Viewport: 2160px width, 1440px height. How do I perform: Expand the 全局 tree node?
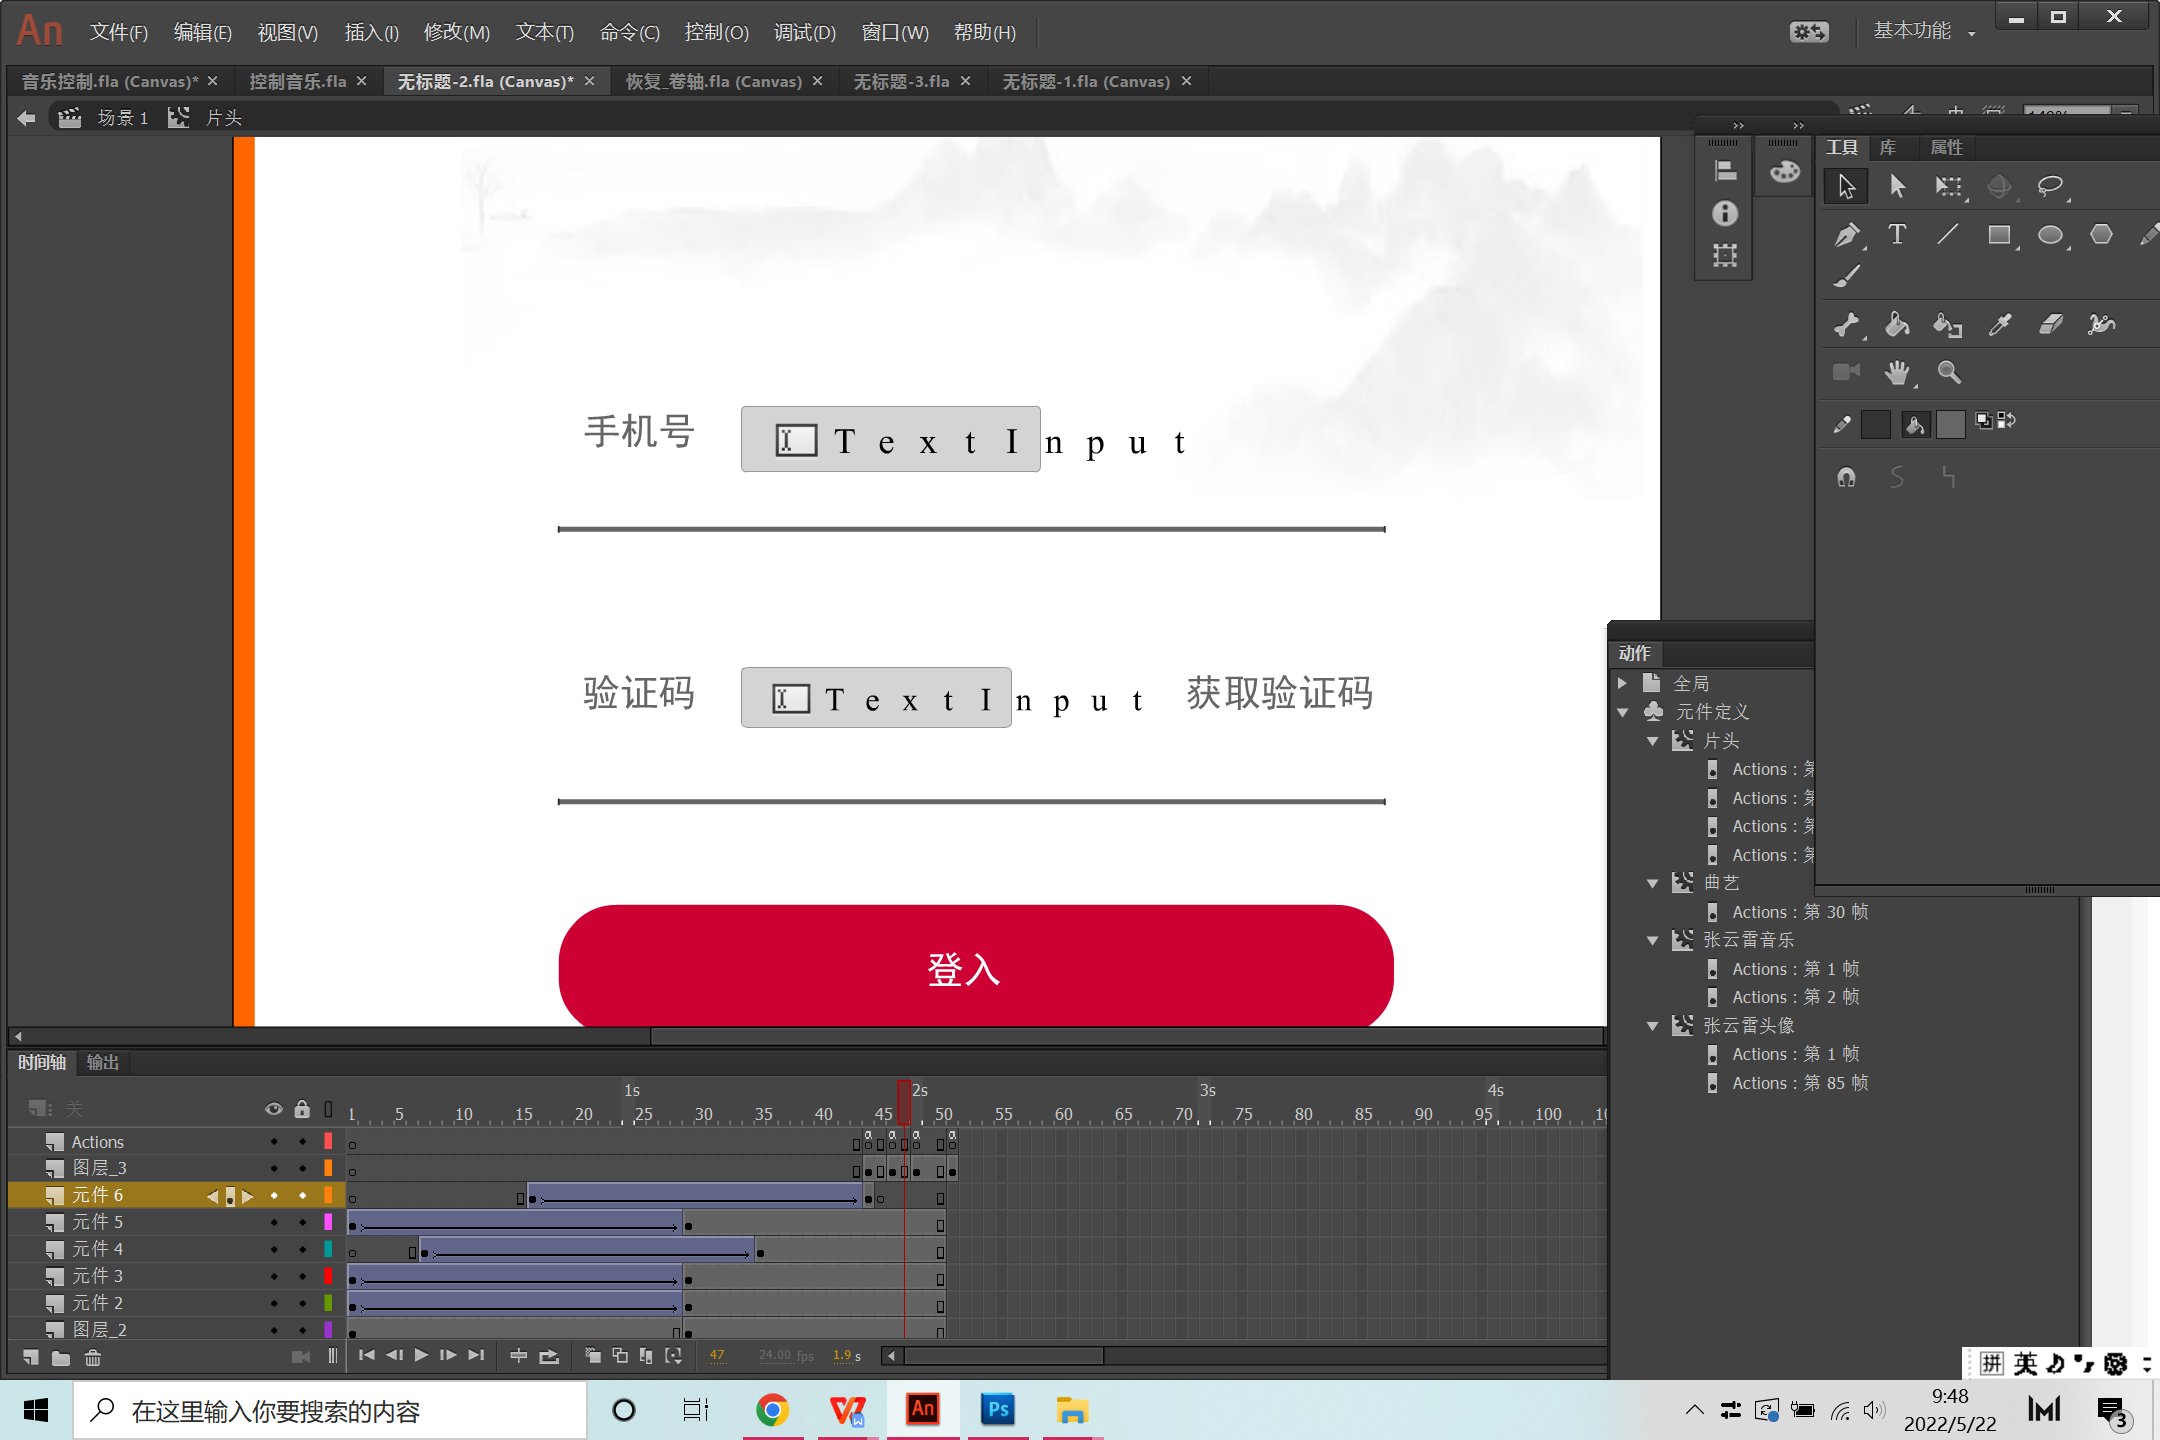1623,683
